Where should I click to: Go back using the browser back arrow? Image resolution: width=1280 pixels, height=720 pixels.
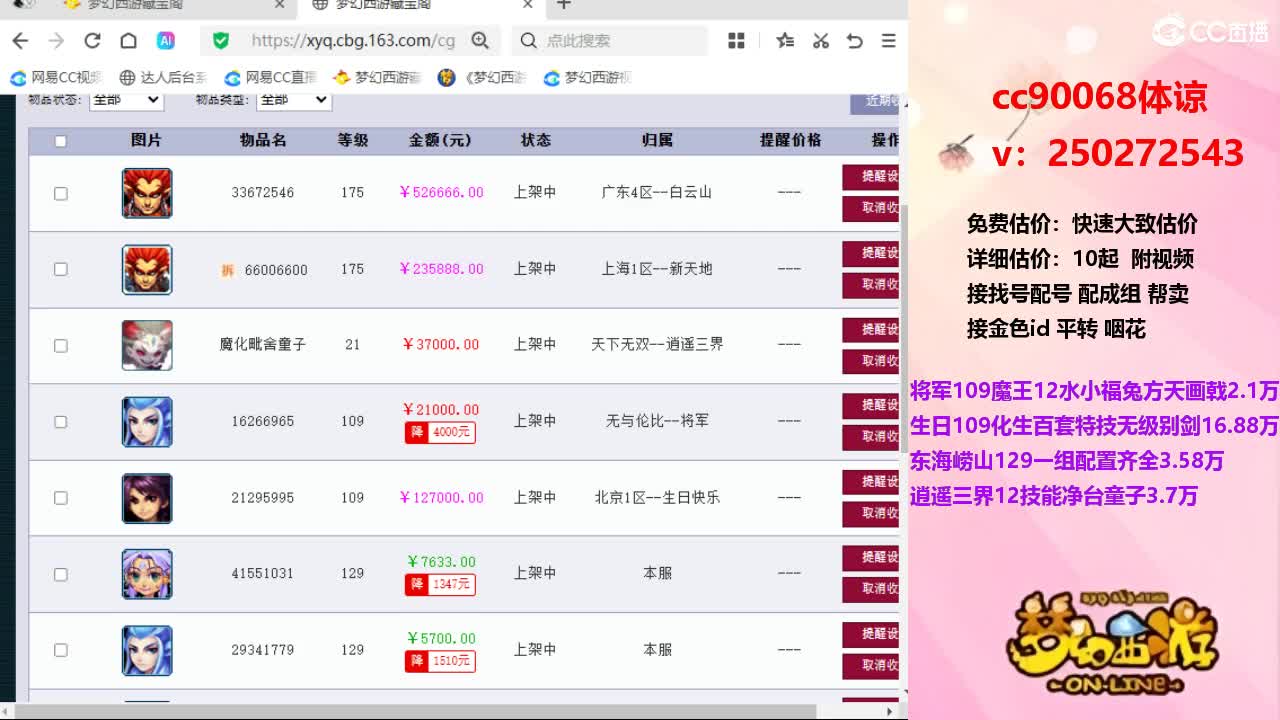[20, 41]
